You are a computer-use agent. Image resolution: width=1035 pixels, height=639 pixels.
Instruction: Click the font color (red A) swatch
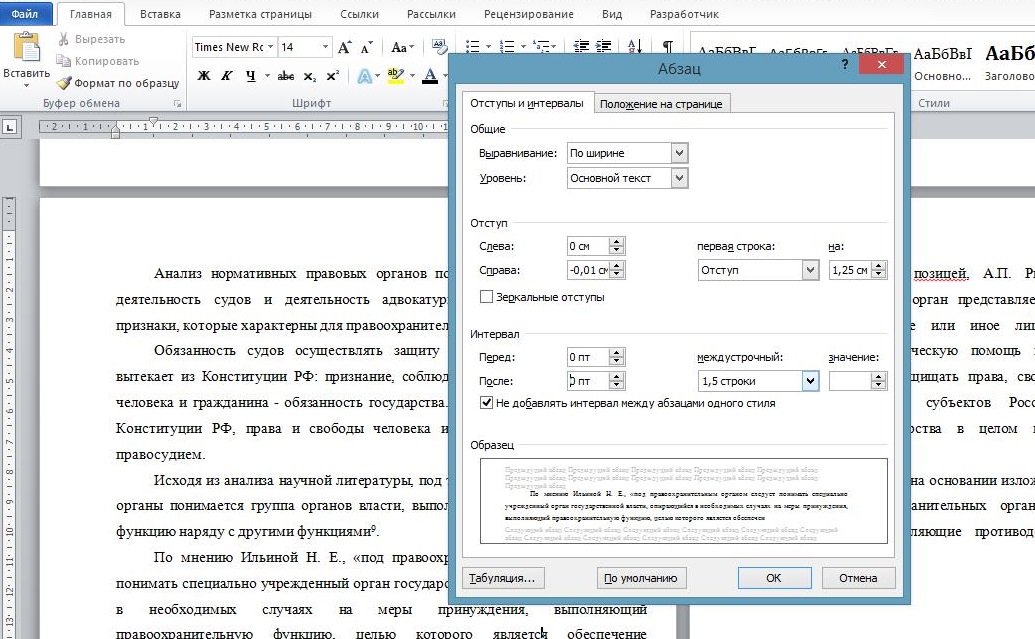[x=430, y=76]
